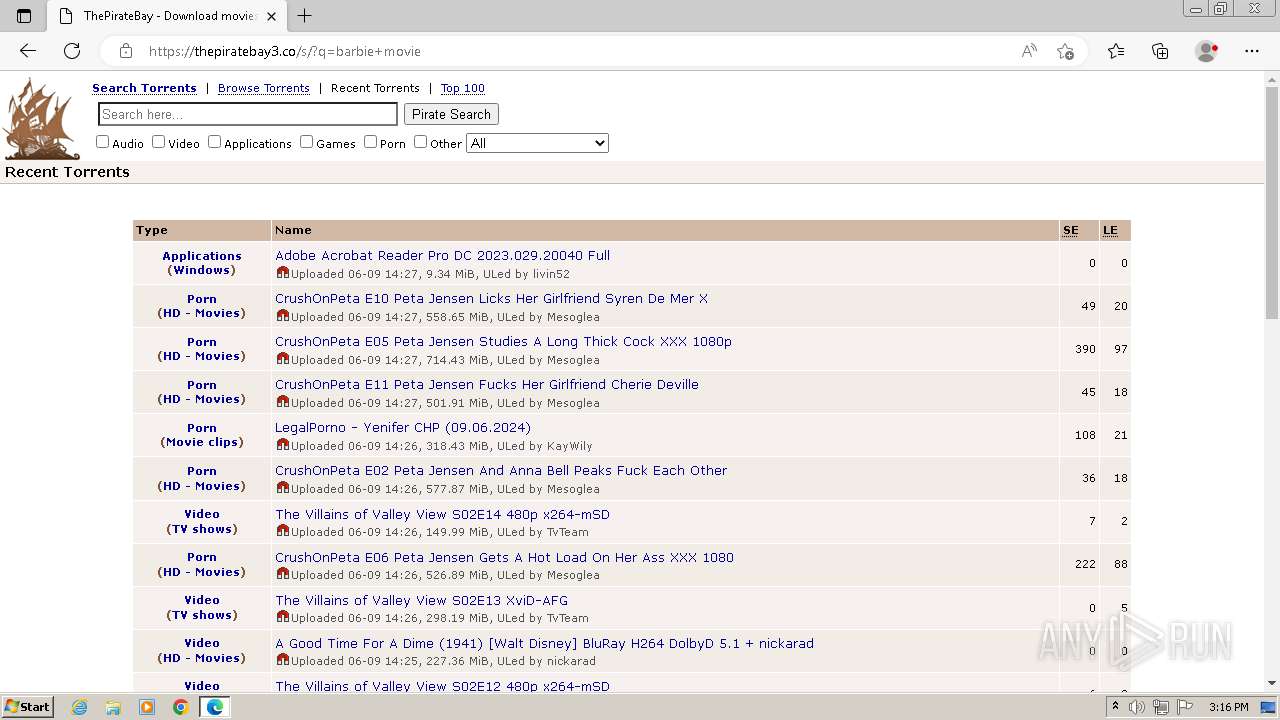Check the Other filter checkbox
The image size is (1280, 720).
(420, 142)
